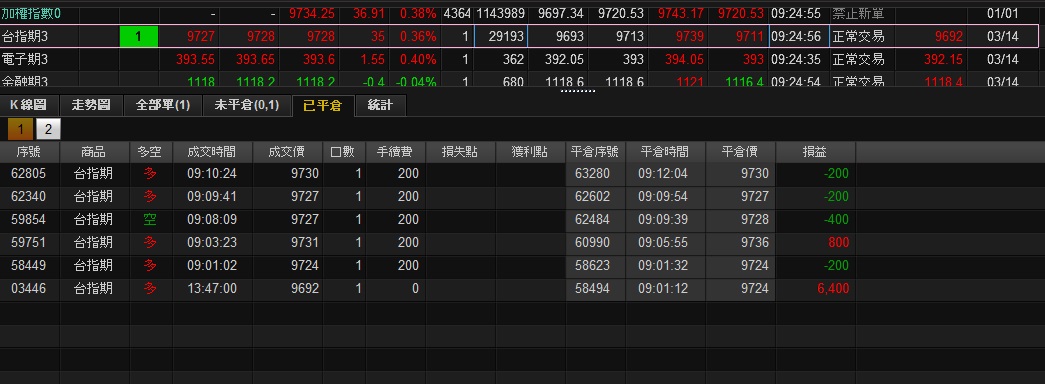Select trade row 62805
Screen dimensions: 1045x384
click(x=522, y=174)
